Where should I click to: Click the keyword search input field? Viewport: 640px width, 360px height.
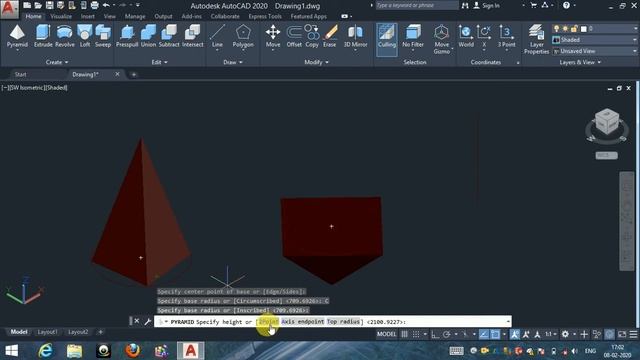point(417,5)
